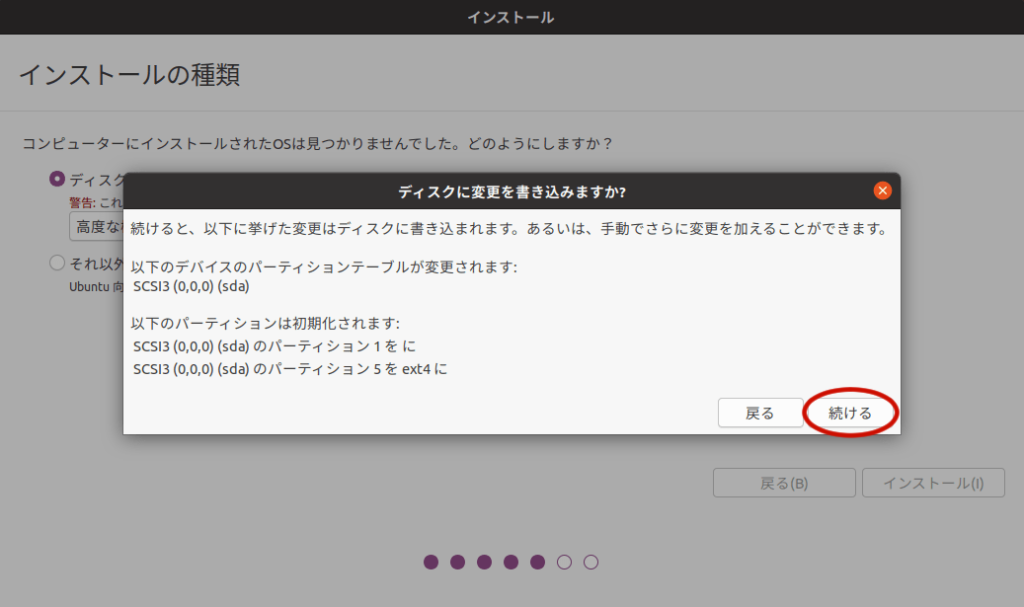This screenshot has width=1024, height=607.
Task: Select the それ以外 radio option
Action: (56, 264)
